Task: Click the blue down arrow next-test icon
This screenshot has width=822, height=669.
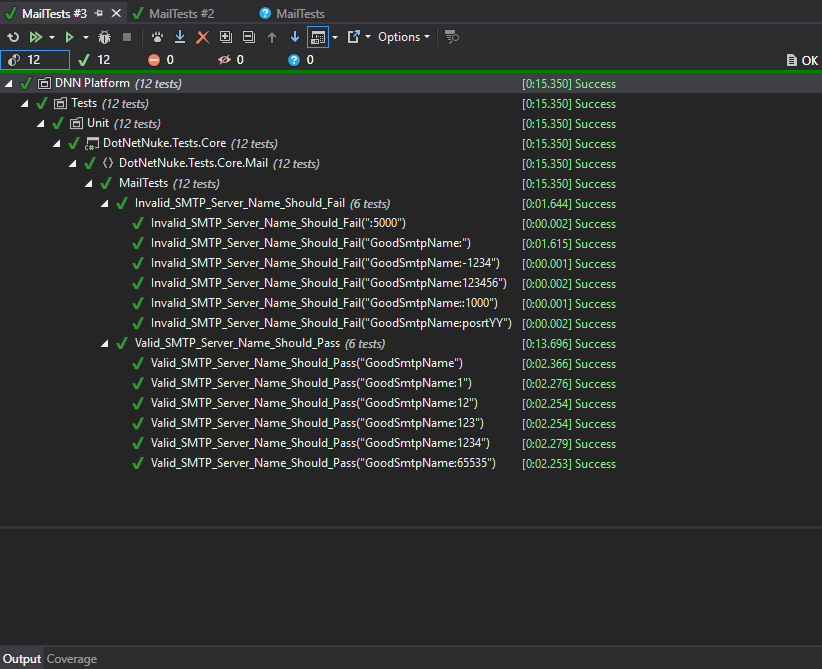Action: pyautogui.click(x=294, y=37)
